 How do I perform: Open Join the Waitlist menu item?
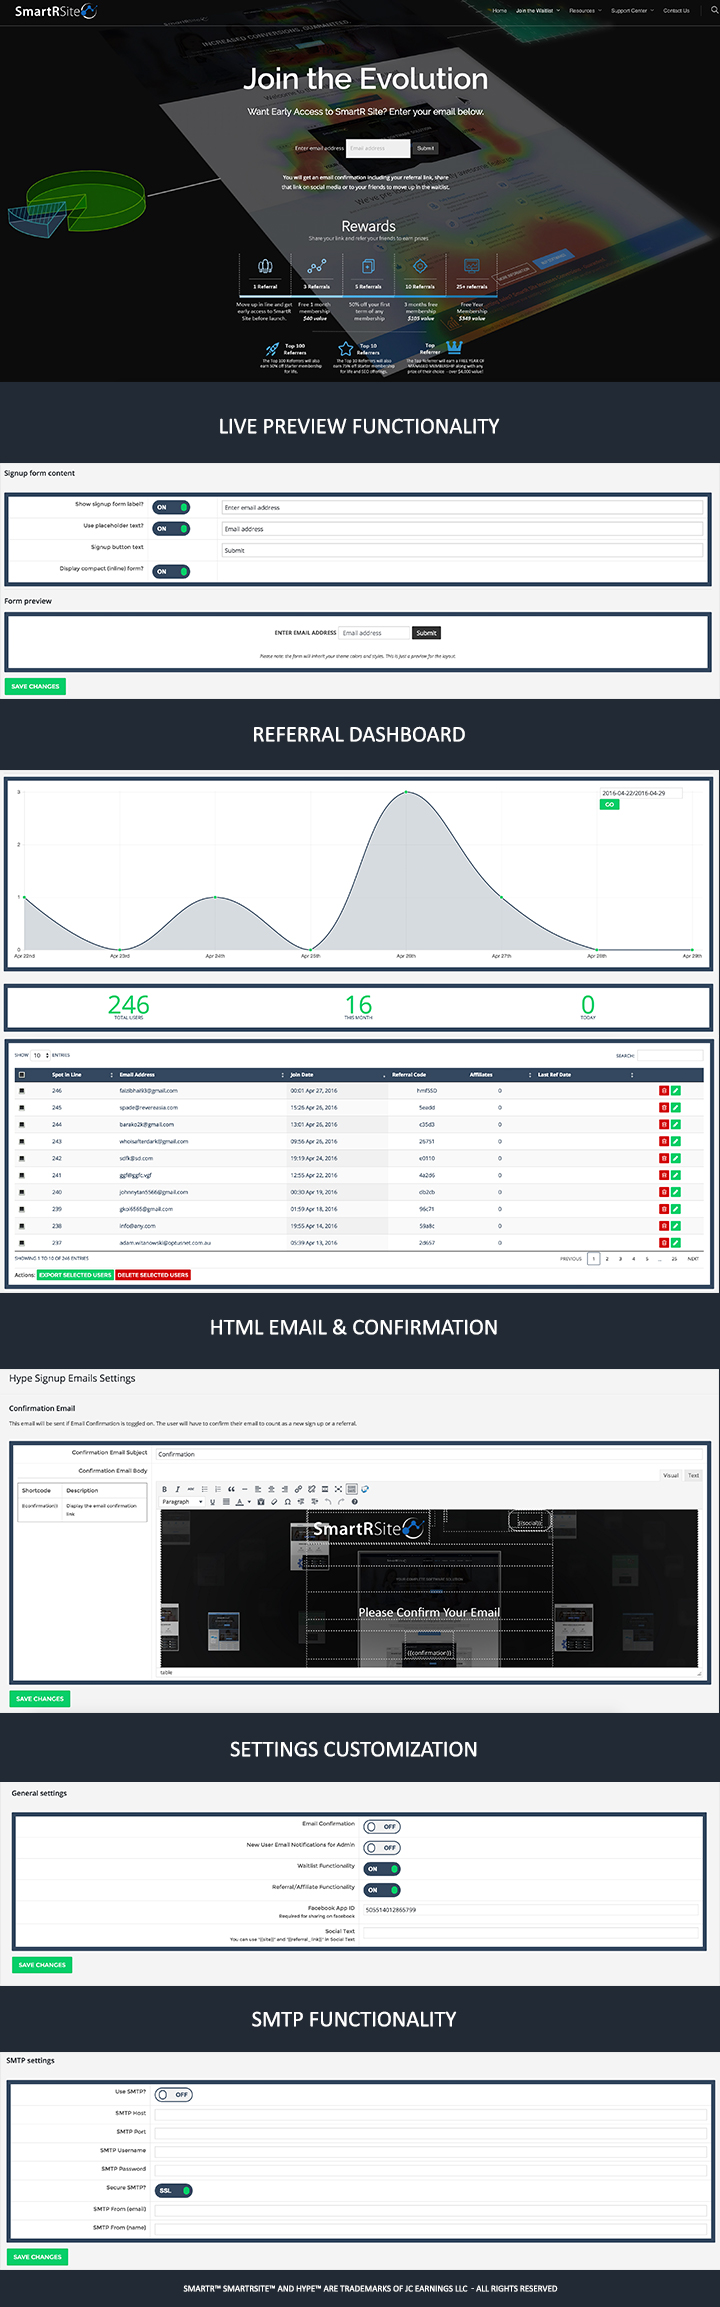pos(536,11)
